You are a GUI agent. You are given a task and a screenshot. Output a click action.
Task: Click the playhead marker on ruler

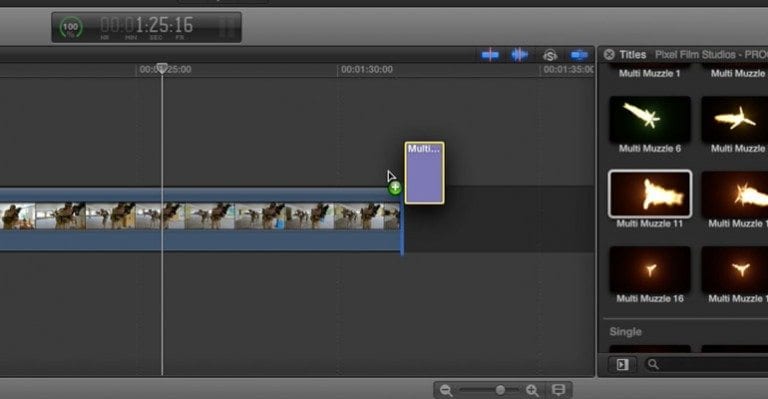point(162,68)
